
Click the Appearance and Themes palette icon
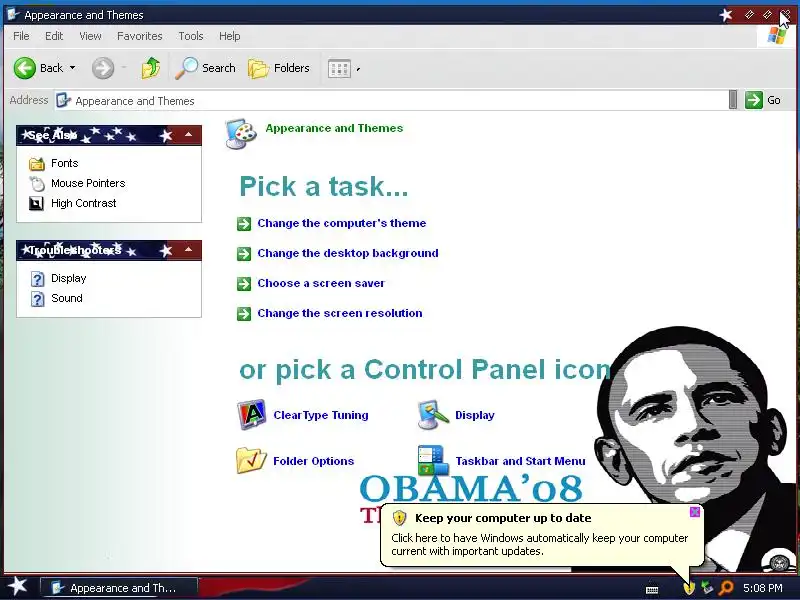241,134
